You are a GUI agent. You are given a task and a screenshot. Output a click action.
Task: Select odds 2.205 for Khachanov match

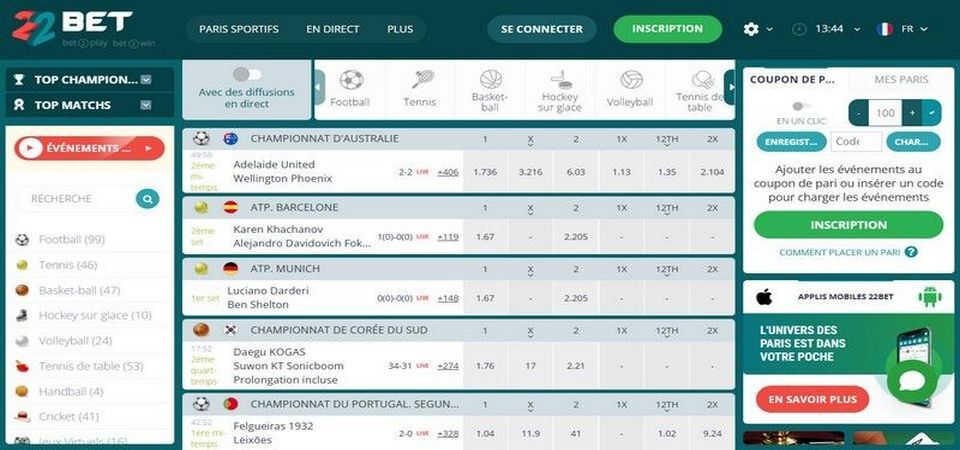(x=576, y=236)
